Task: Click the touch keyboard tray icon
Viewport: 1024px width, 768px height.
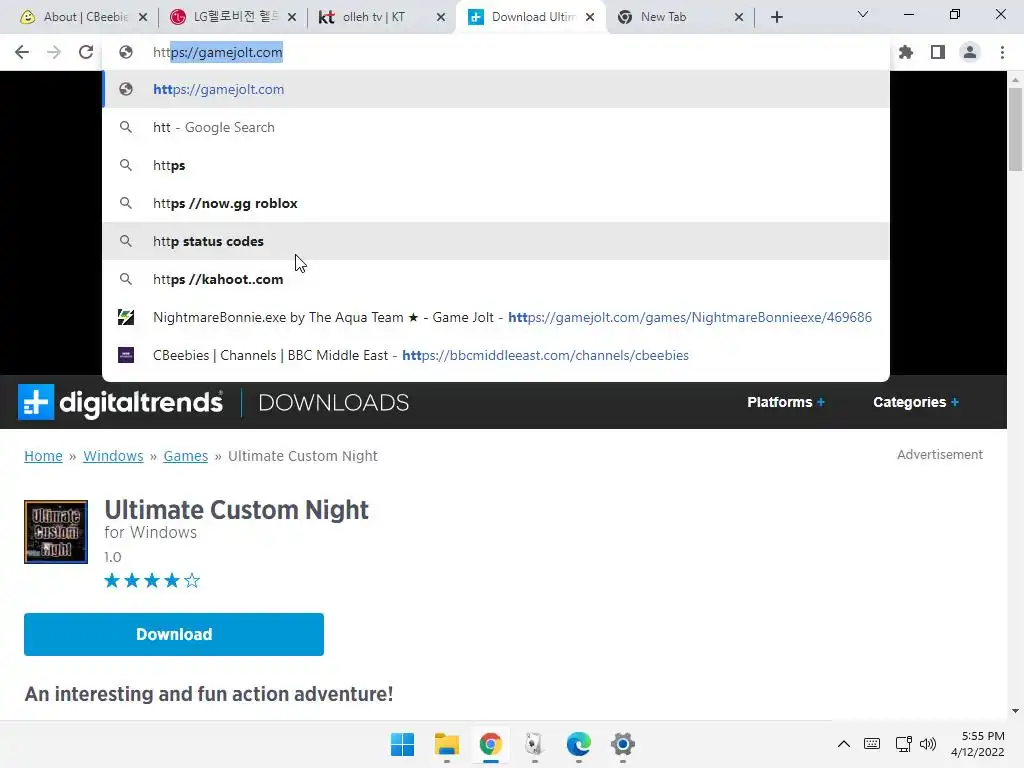Action: tap(872, 744)
